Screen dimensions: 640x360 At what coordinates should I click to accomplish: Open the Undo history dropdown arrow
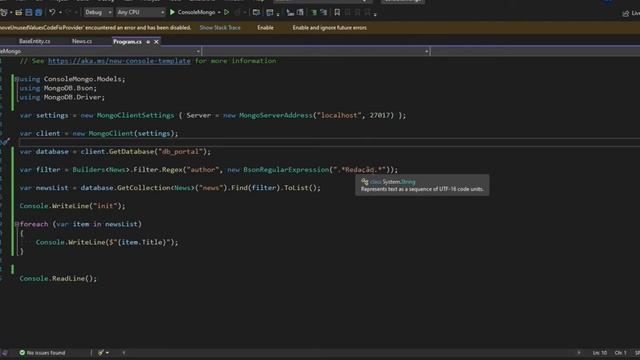(60, 13)
